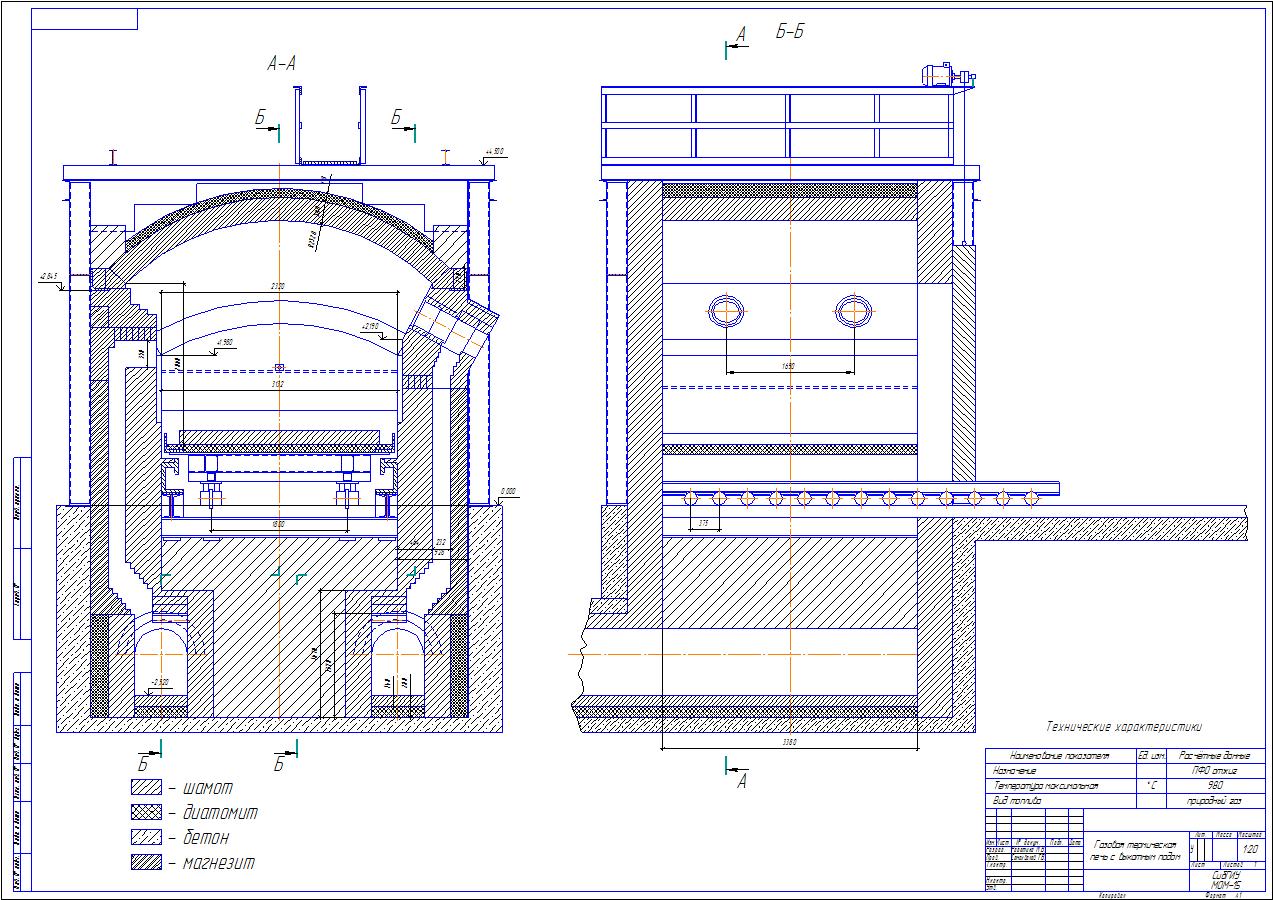
Task: Click the '+1.980' elevation mark
Action: coord(225,343)
